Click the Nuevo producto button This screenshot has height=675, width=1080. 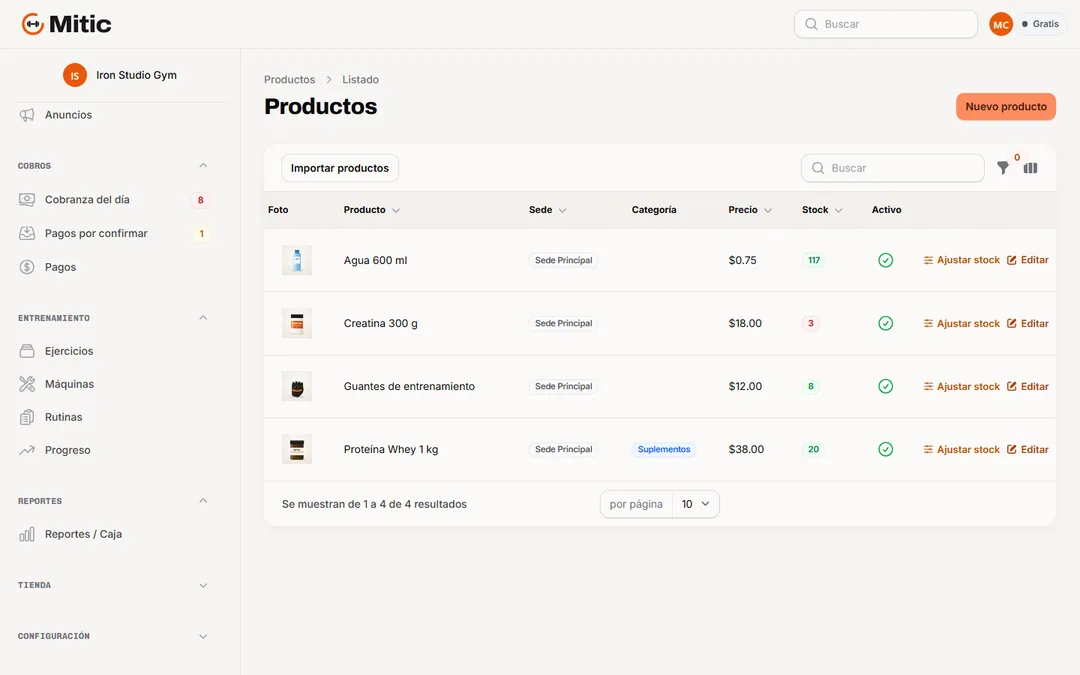[1006, 107]
